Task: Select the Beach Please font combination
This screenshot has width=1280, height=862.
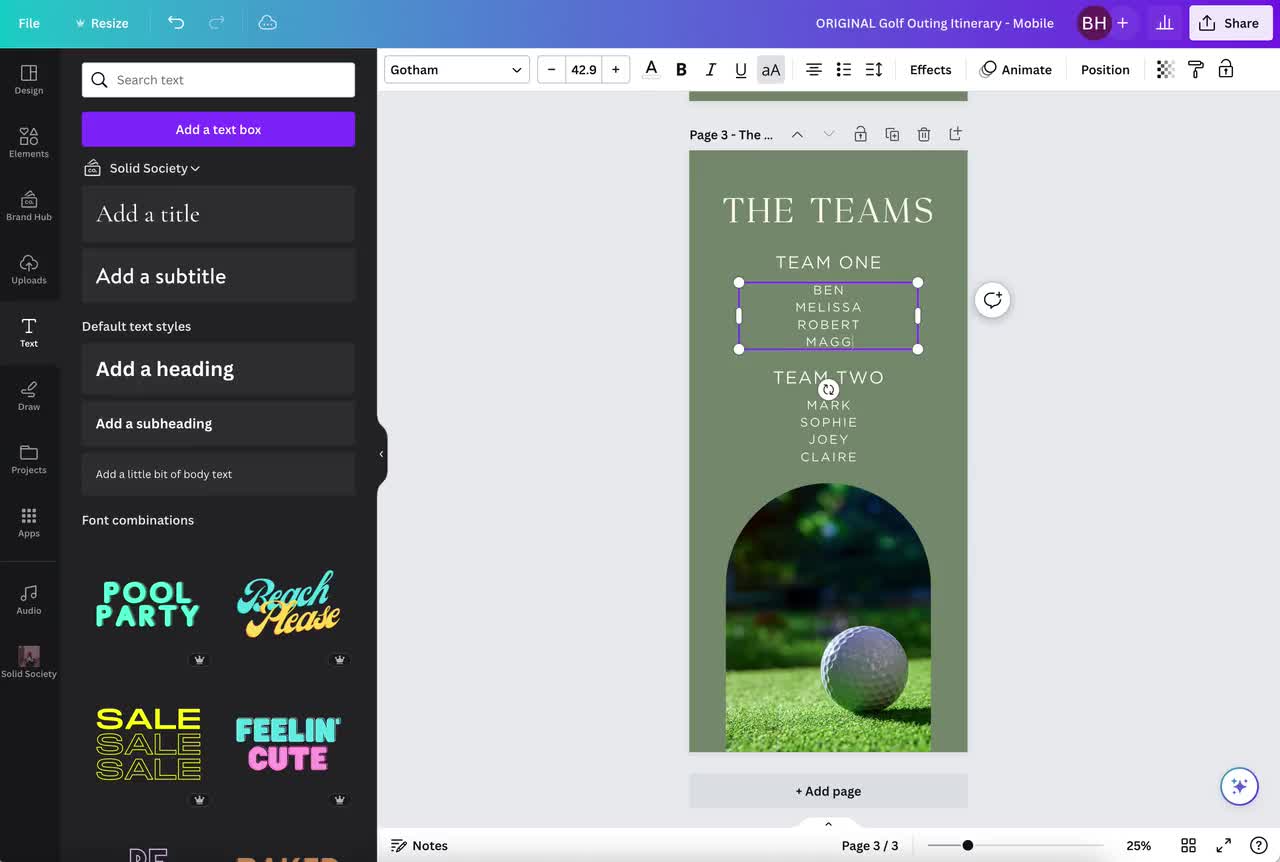Action: click(288, 604)
